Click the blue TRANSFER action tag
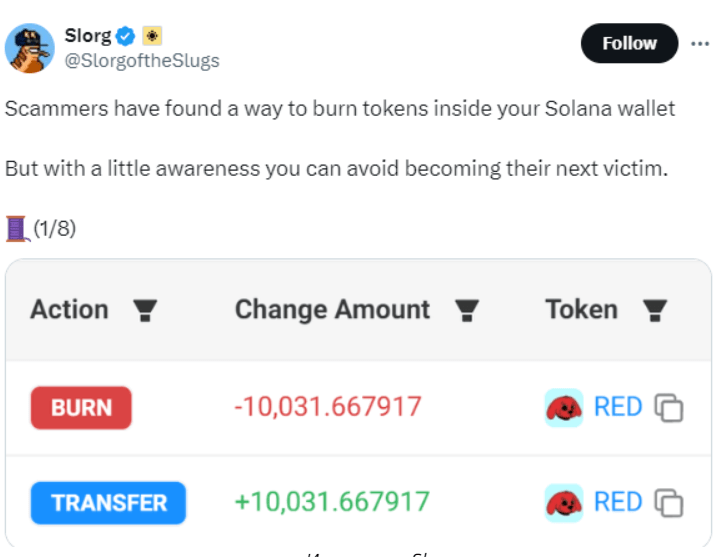 108,503
